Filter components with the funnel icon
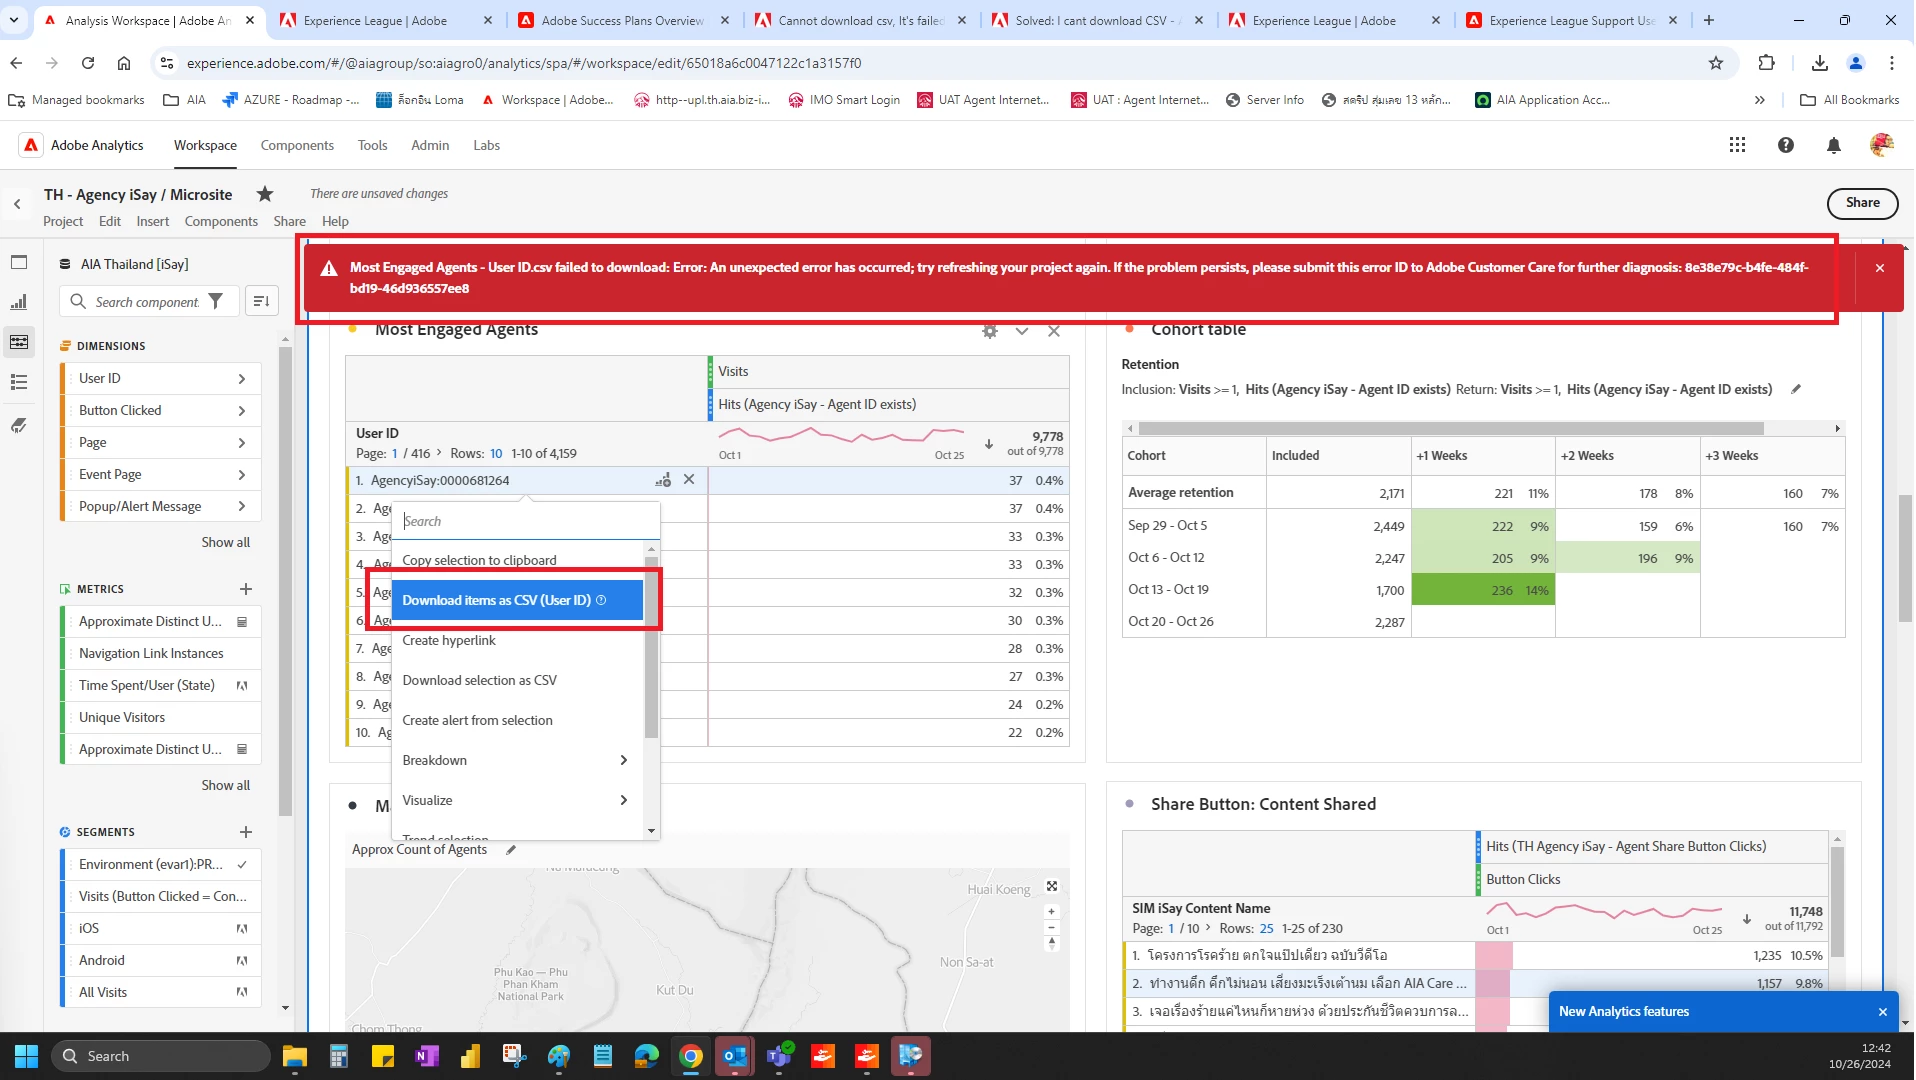 click(216, 301)
